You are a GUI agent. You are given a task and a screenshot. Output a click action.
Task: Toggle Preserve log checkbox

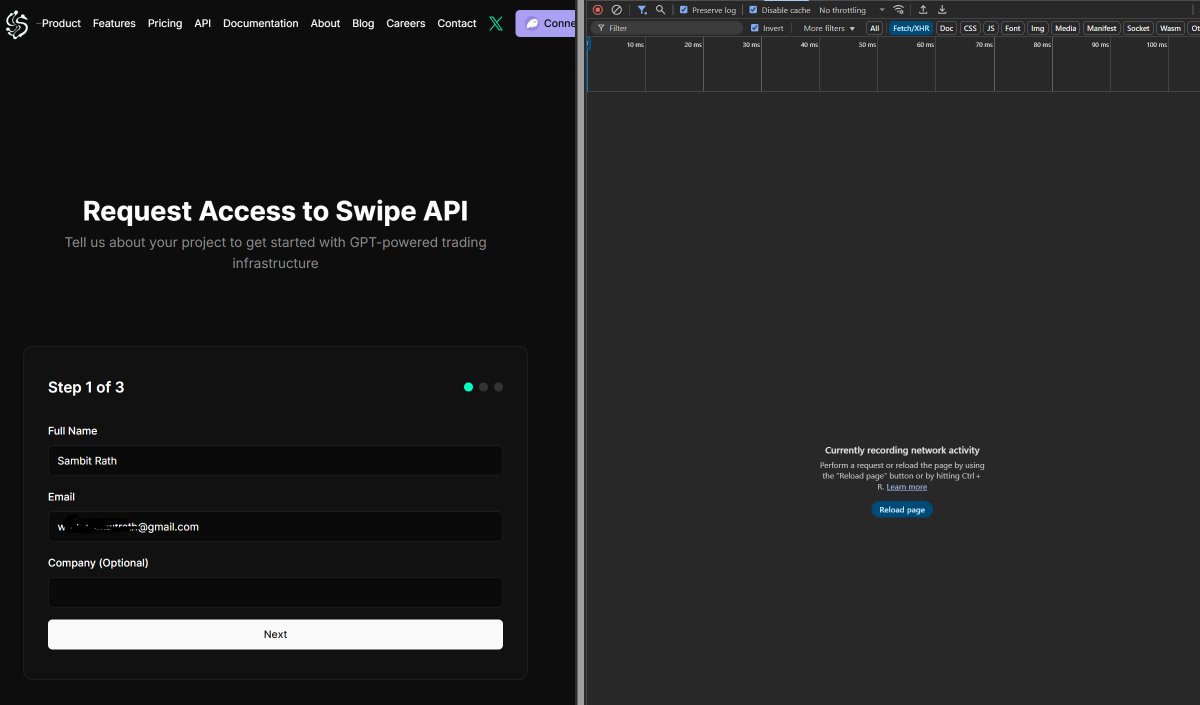point(684,10)
